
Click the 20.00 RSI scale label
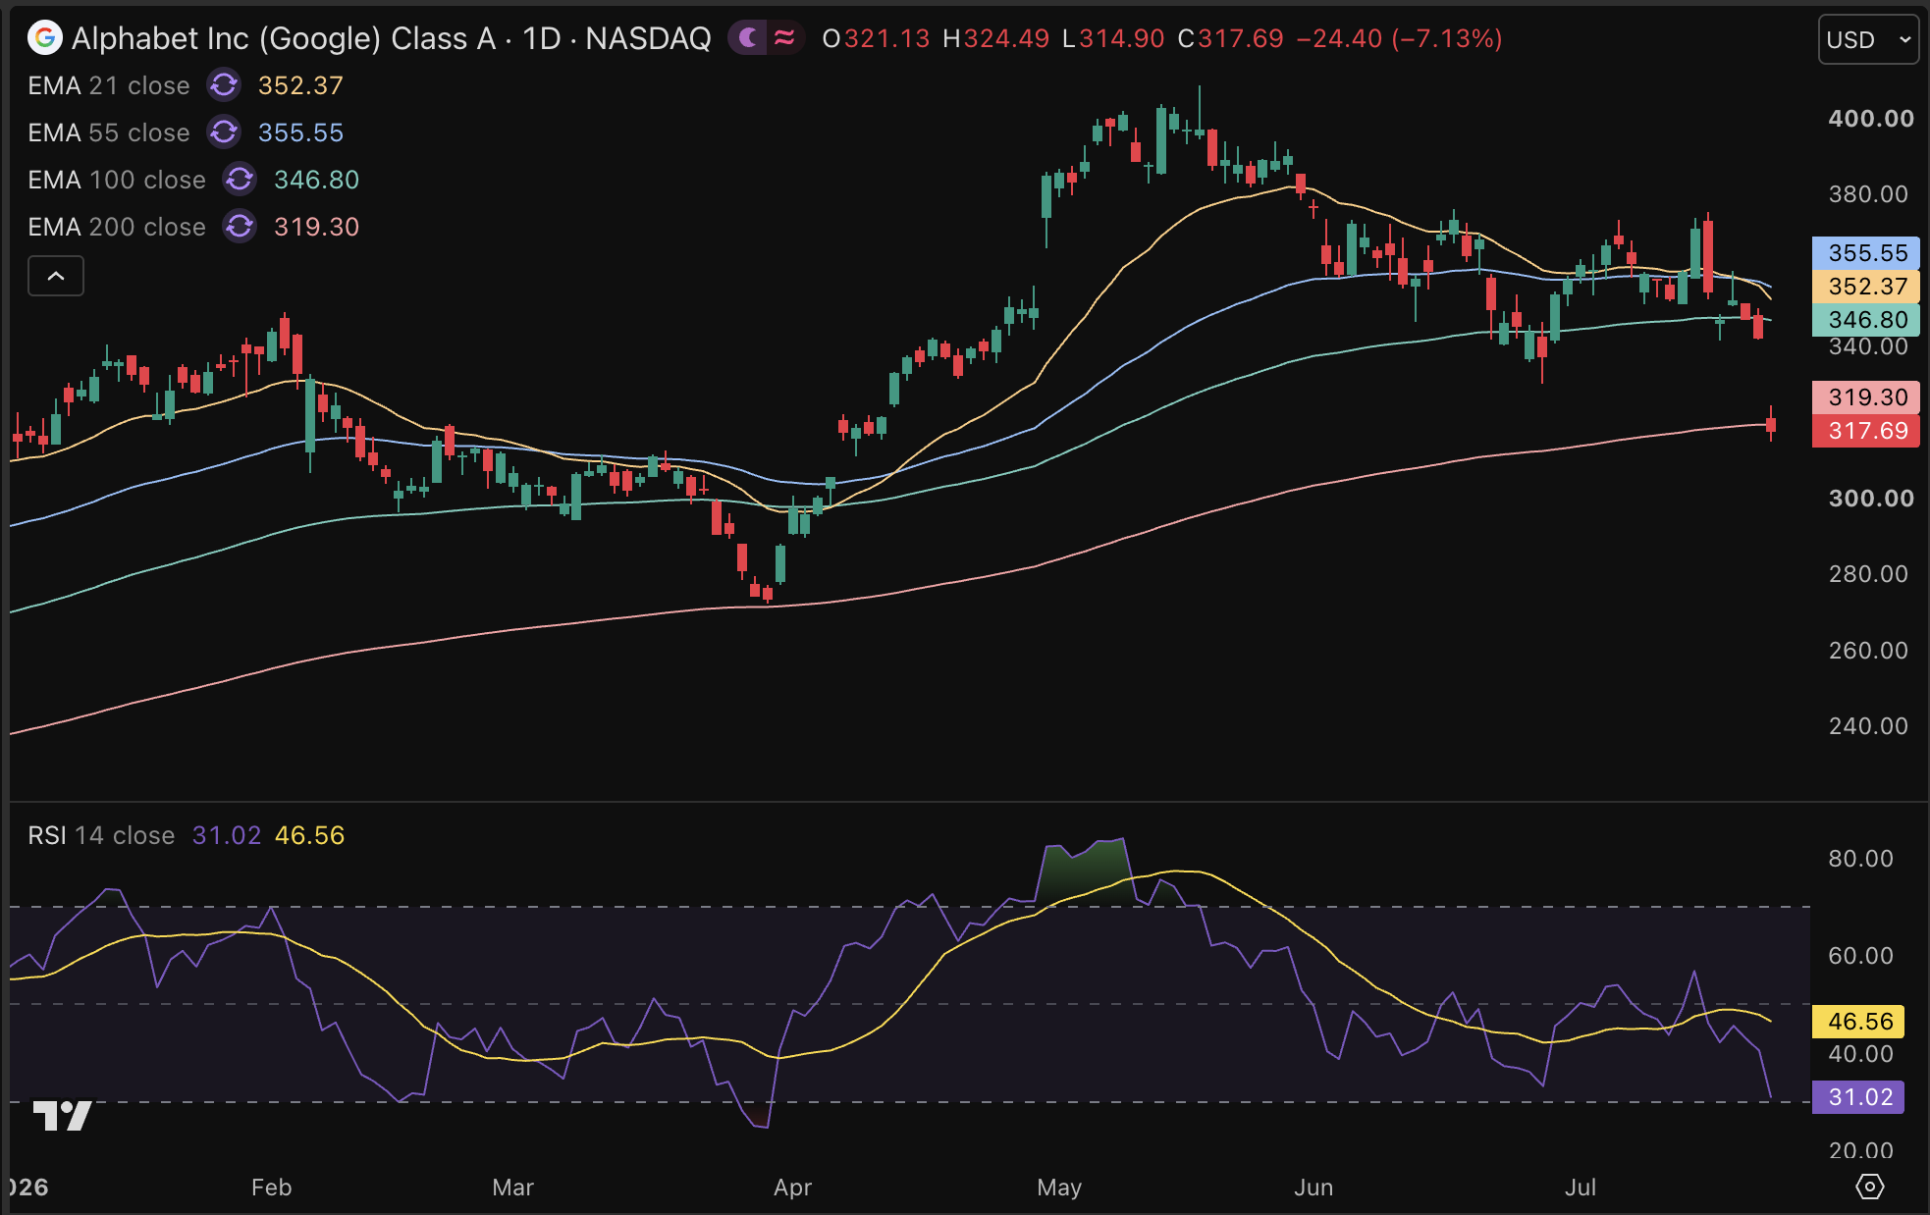(x=1860, y=1150)
